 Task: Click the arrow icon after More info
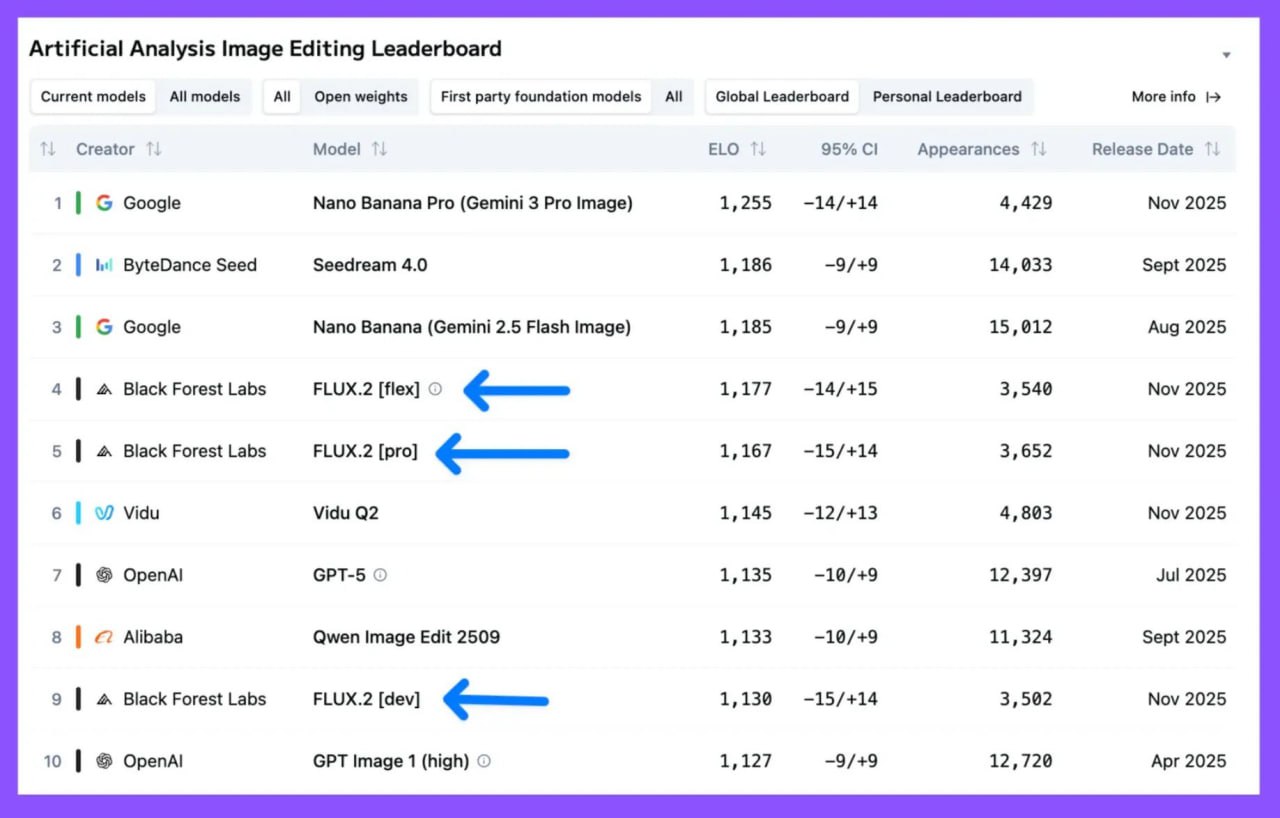[x=1214, y=97]
